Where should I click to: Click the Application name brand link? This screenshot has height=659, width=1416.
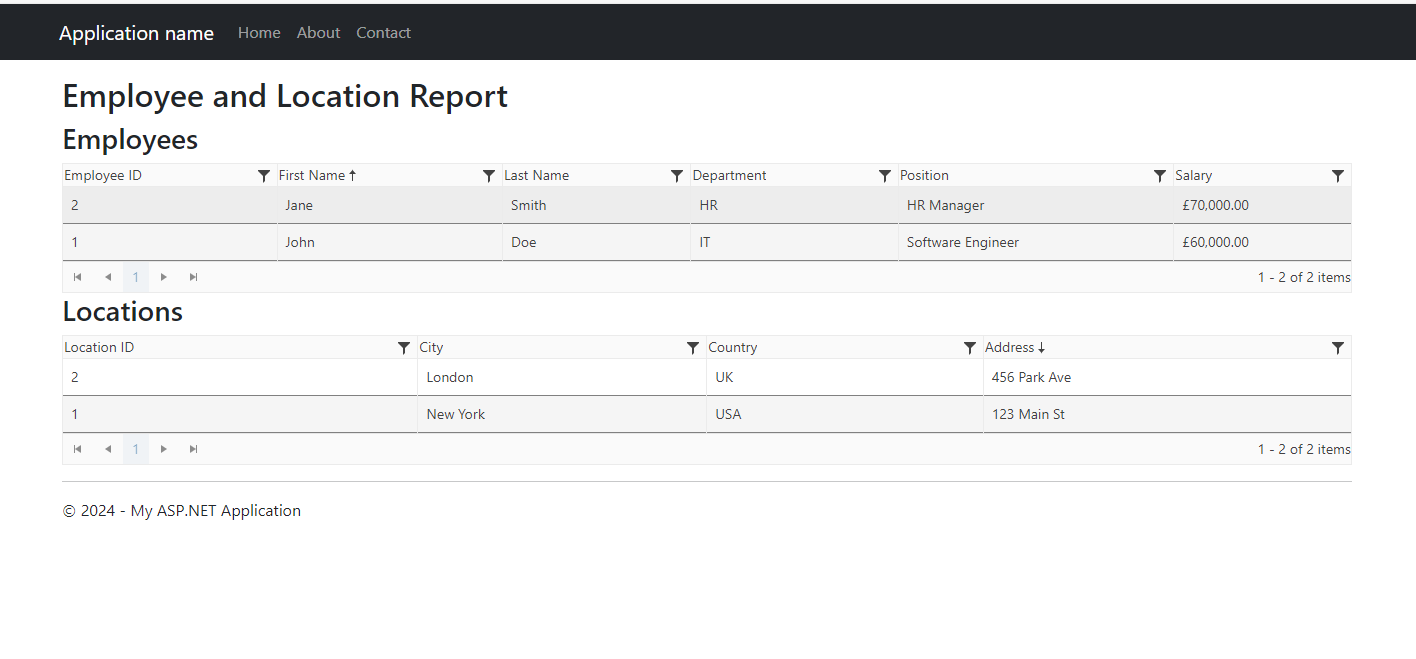point(136,32)
